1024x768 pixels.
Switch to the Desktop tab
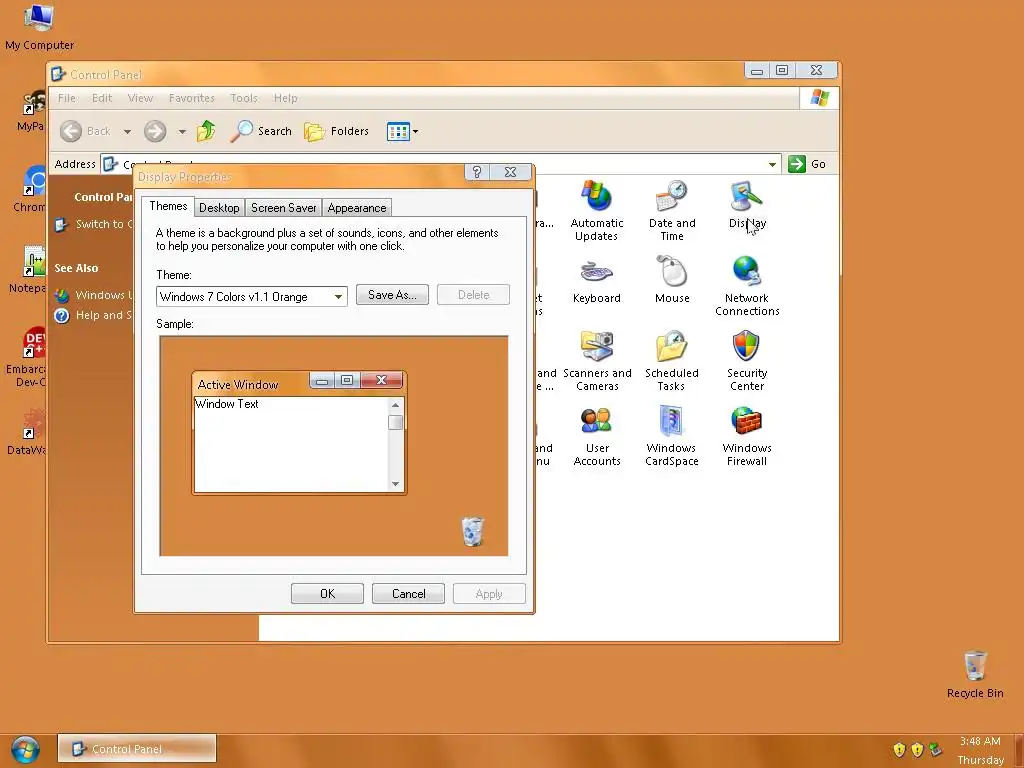[x=219, y=208]
